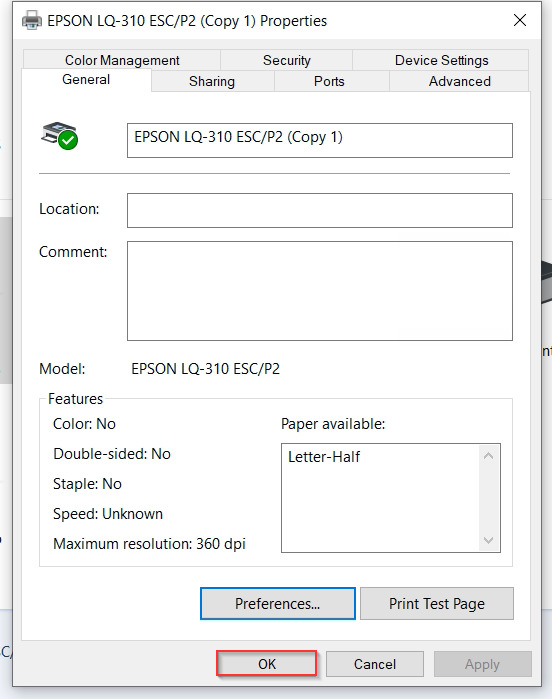
Task: Click the Print Test Page button
Action: click(x=437, y=604)
